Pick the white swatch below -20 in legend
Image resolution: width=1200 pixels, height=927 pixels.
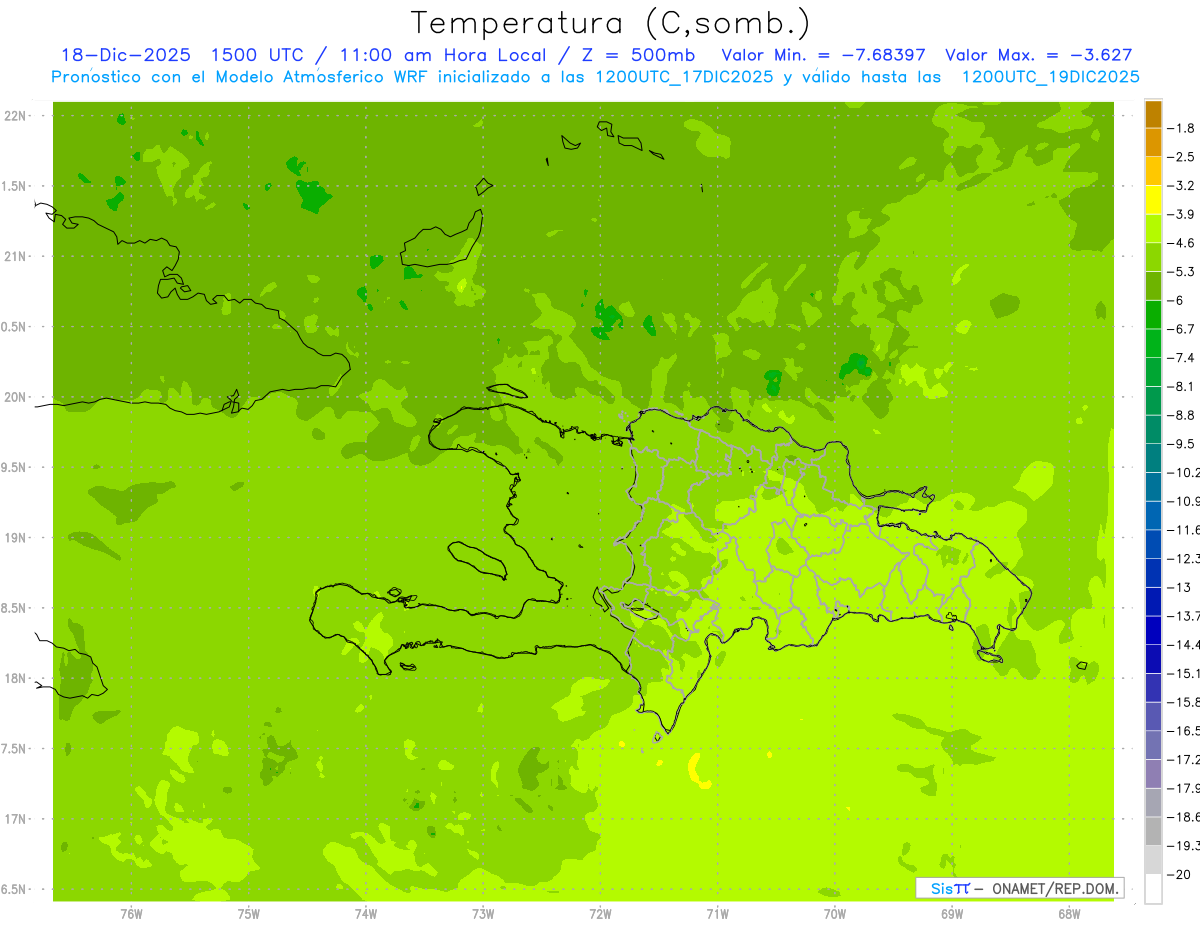(1153, 888)
